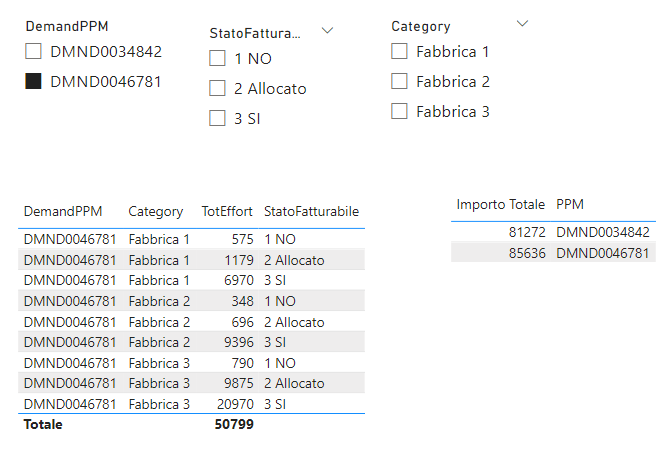
Task: Sort table by StatoFatturabile column header
Action: pos(312,211)
